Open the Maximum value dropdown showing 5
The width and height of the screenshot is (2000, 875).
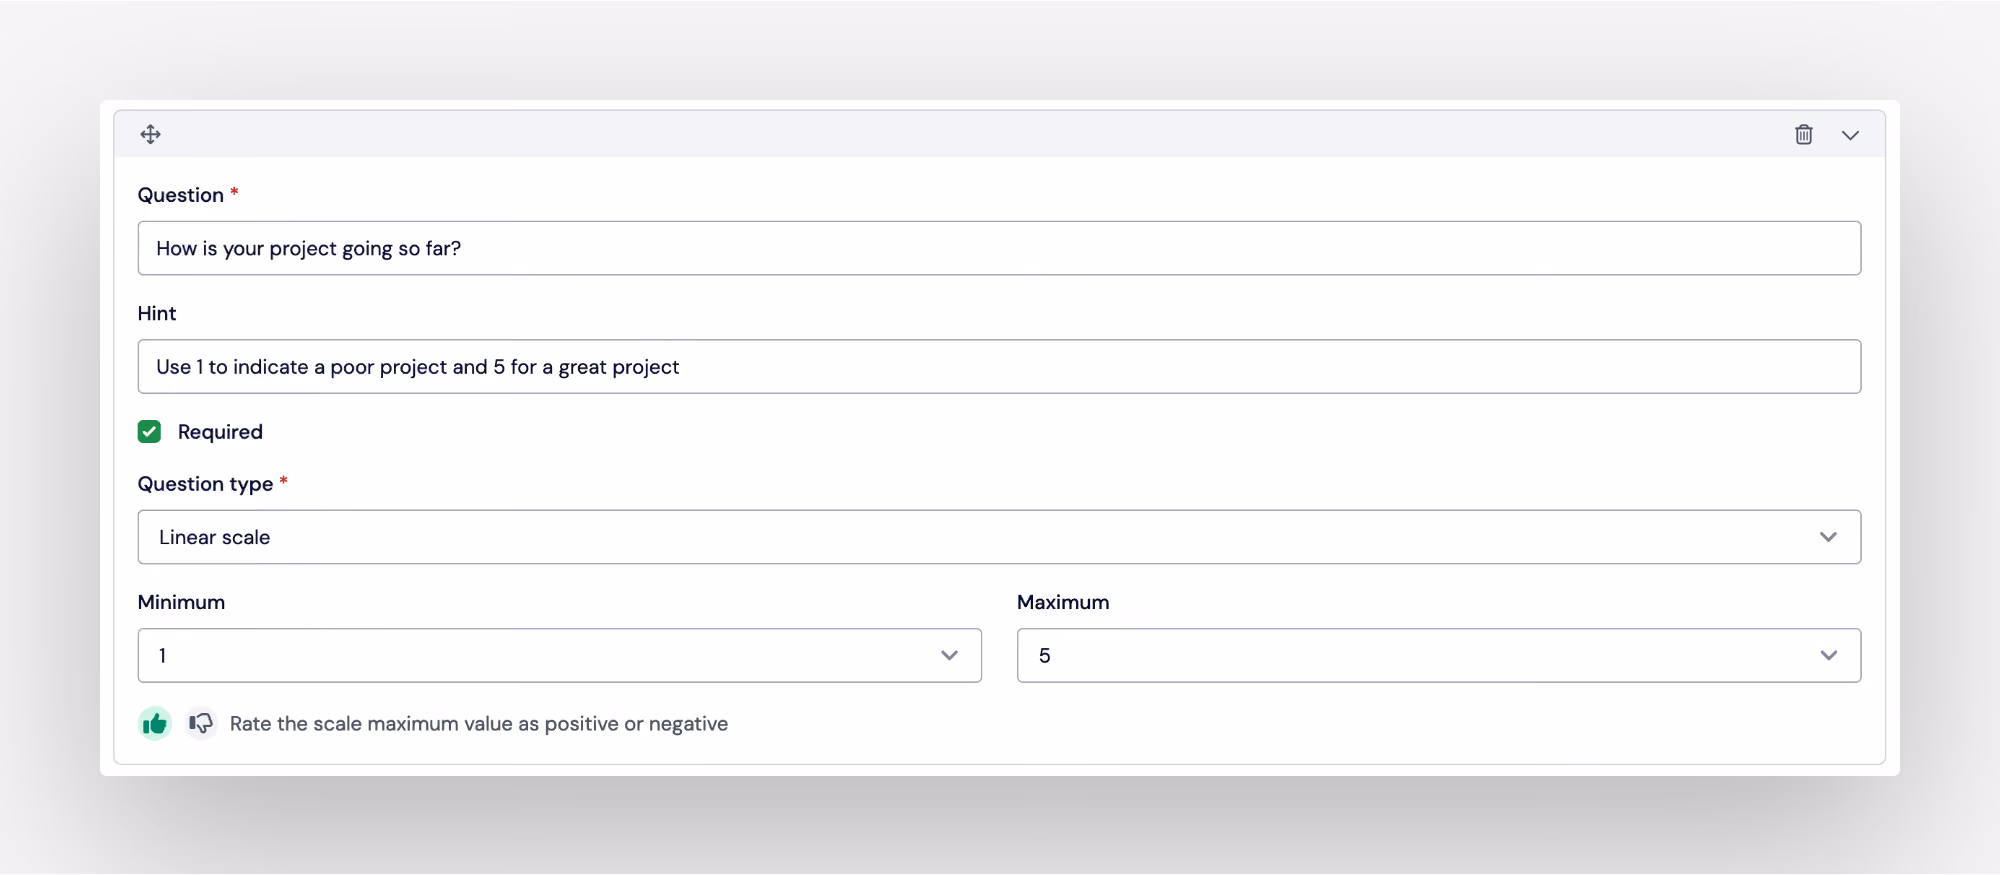coord(1439,656)
